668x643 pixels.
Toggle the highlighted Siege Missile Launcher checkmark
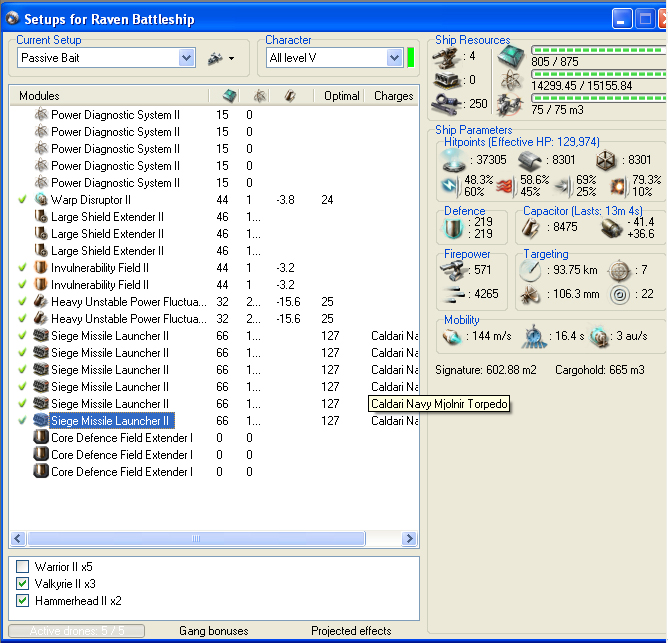23,421
